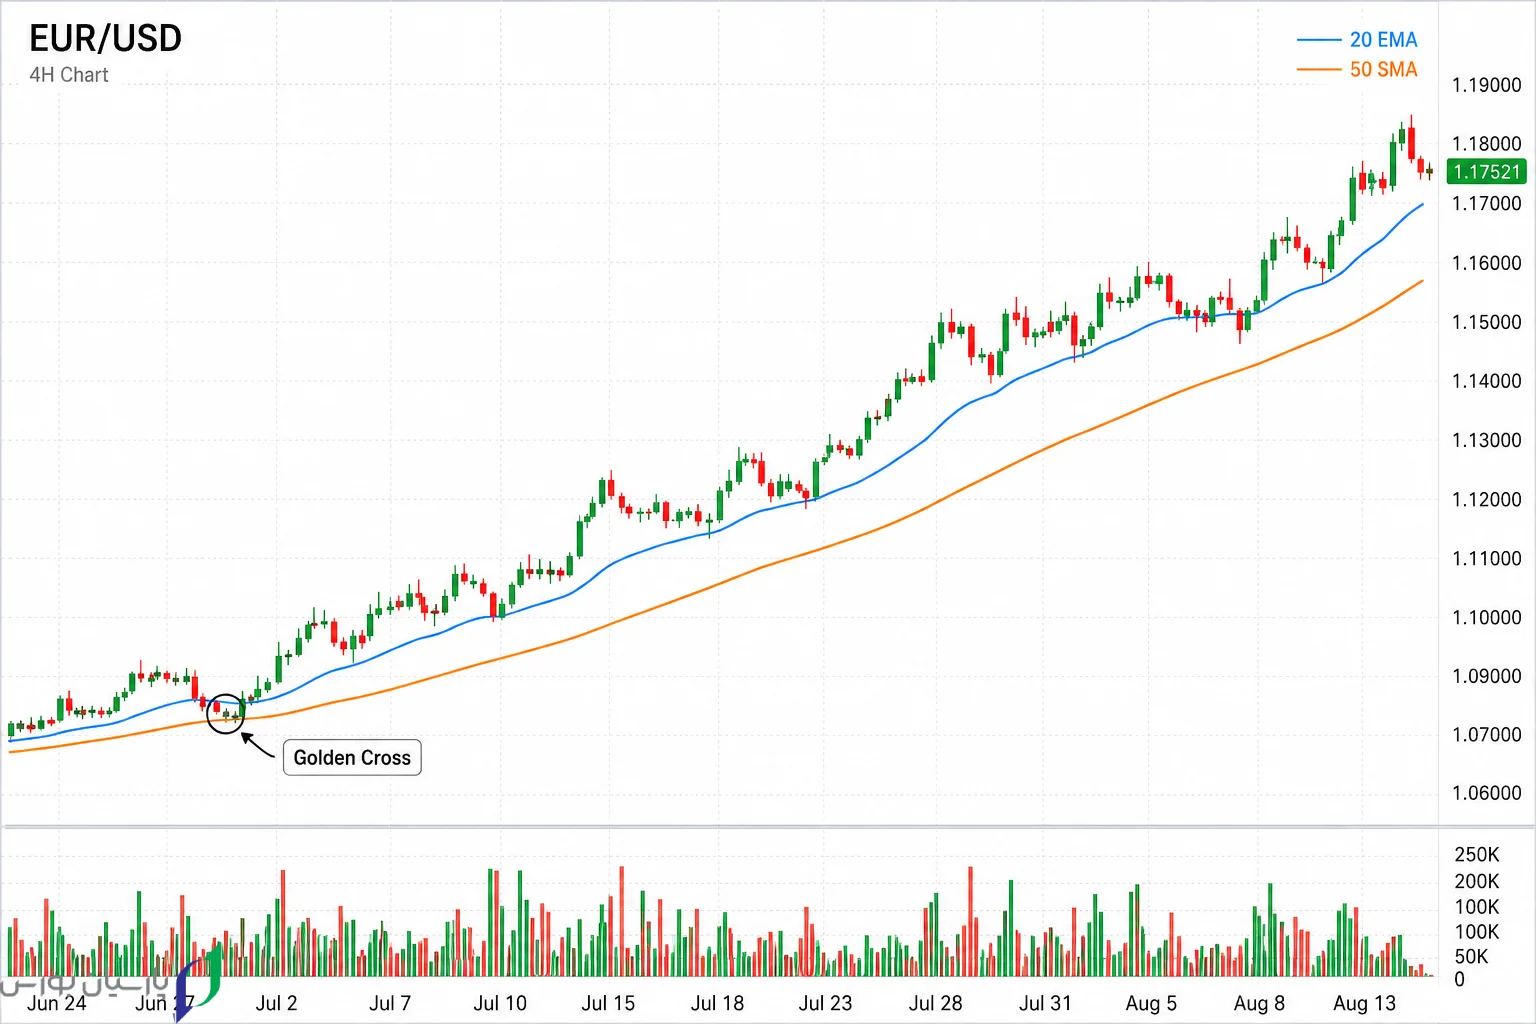This screenshot has width=1536, height=1024.
Task: Click the 1.06000 price axis label
Action: tap(1486, 793)
